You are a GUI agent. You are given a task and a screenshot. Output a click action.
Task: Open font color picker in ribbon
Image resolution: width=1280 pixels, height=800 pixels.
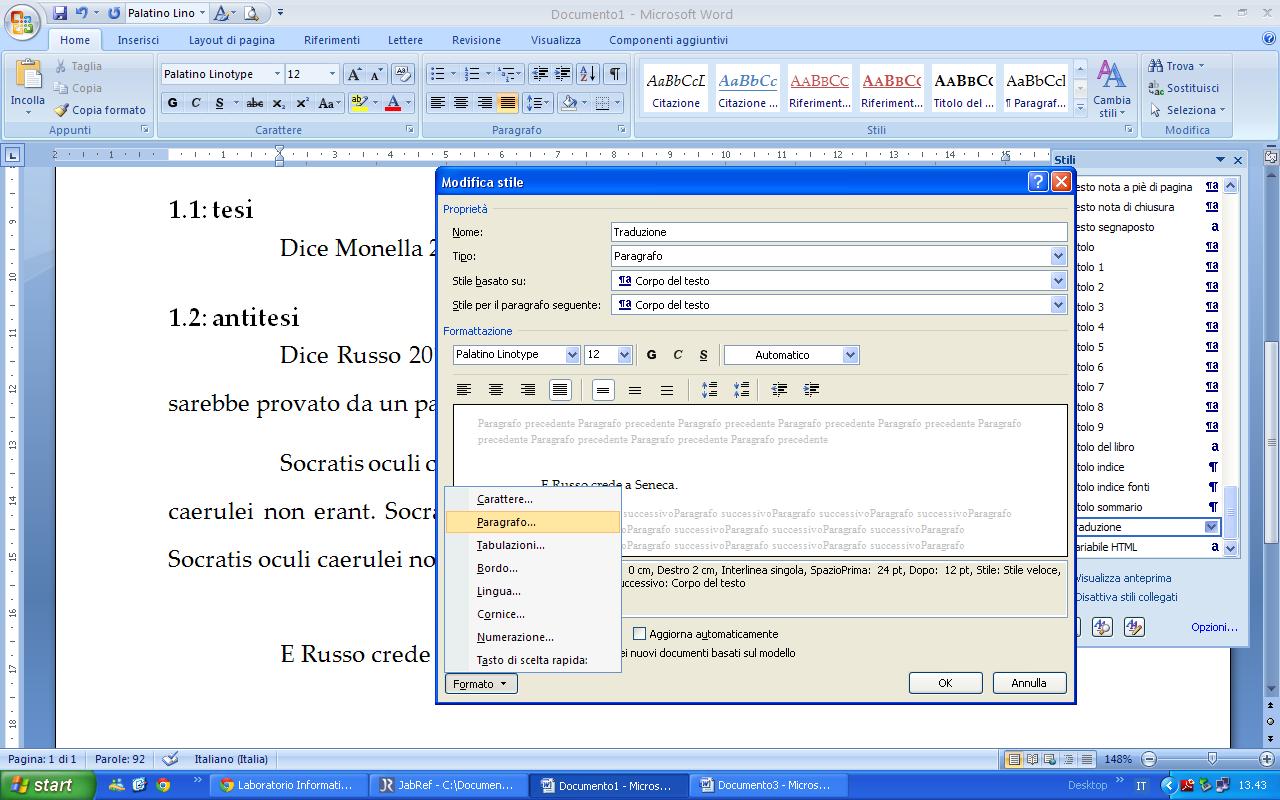pos(409,103)
